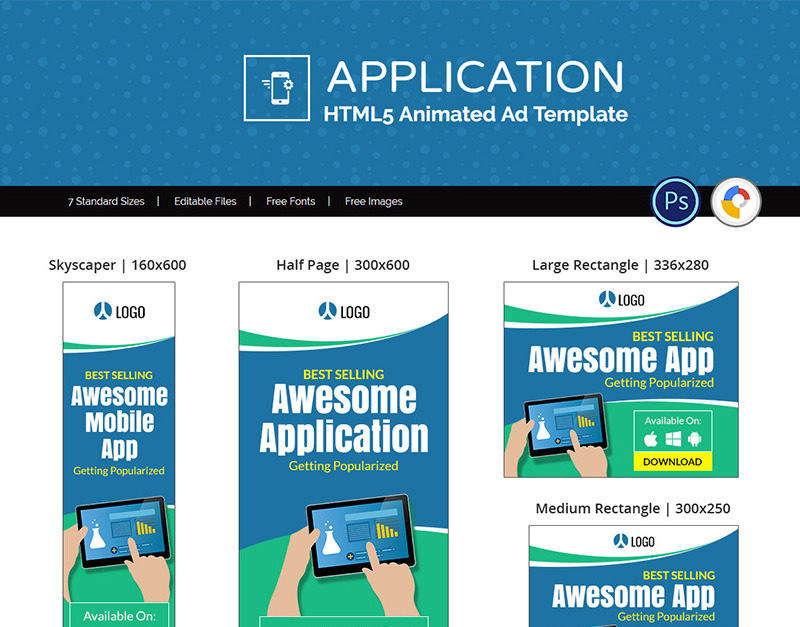Click the Windows icon in Large Rectangle ad
800x627 pixels.
click(673, 439)
